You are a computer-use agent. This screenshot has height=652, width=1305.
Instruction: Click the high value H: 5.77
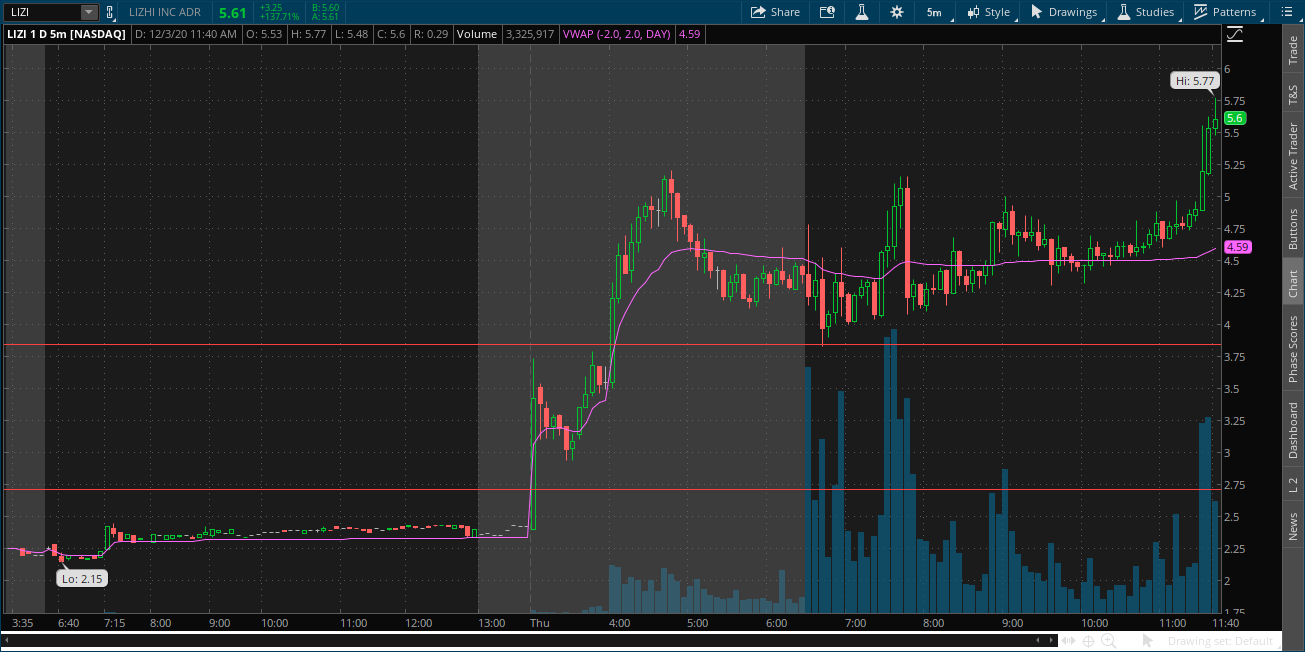pyautogui.click(x=308, y=34)
